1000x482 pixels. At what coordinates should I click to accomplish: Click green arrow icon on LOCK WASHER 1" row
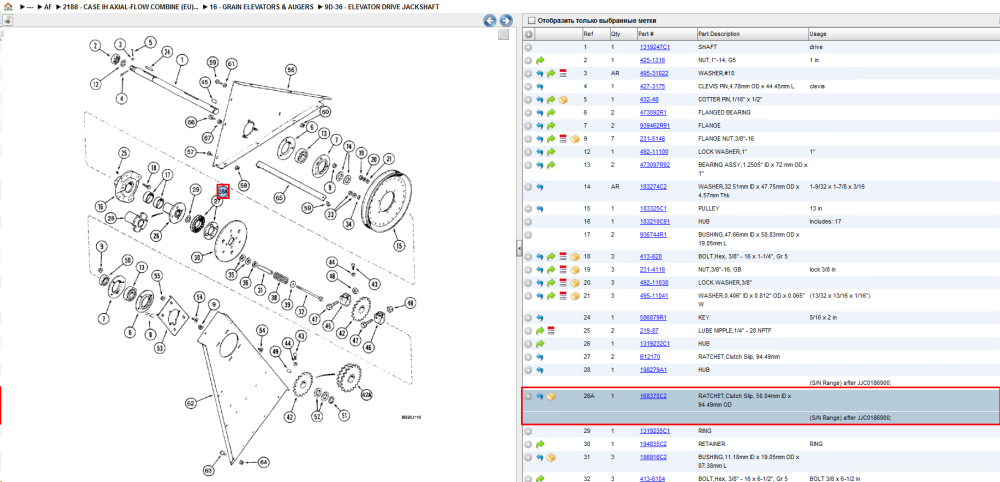tap(552, 152)
